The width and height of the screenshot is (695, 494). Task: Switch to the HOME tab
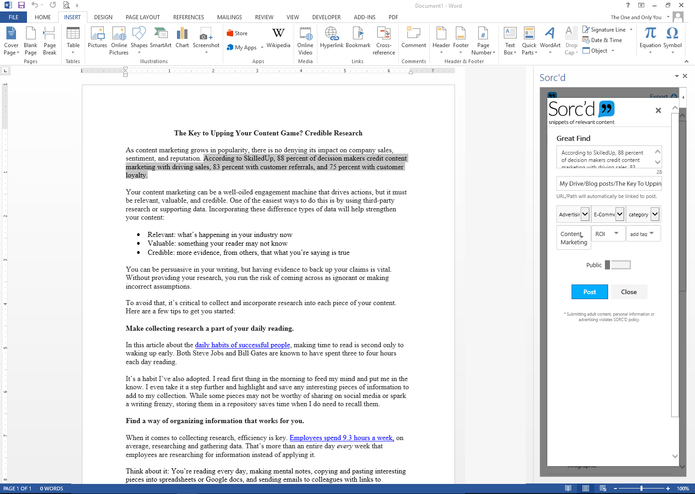[x=43, y=17]
